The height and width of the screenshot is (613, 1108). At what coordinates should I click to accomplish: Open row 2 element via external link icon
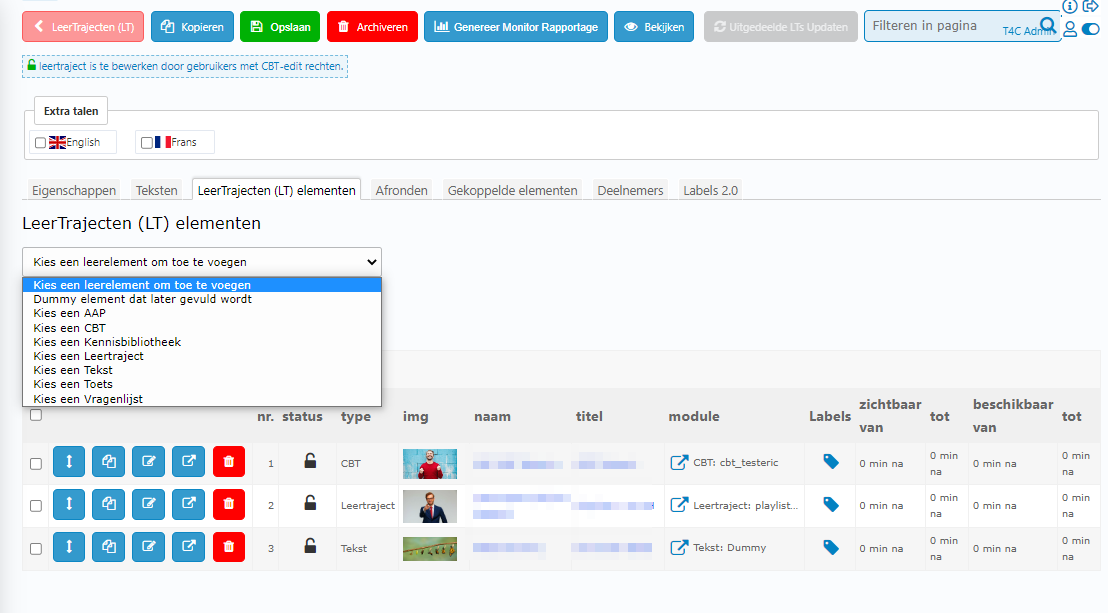click(x=188, y=505)
